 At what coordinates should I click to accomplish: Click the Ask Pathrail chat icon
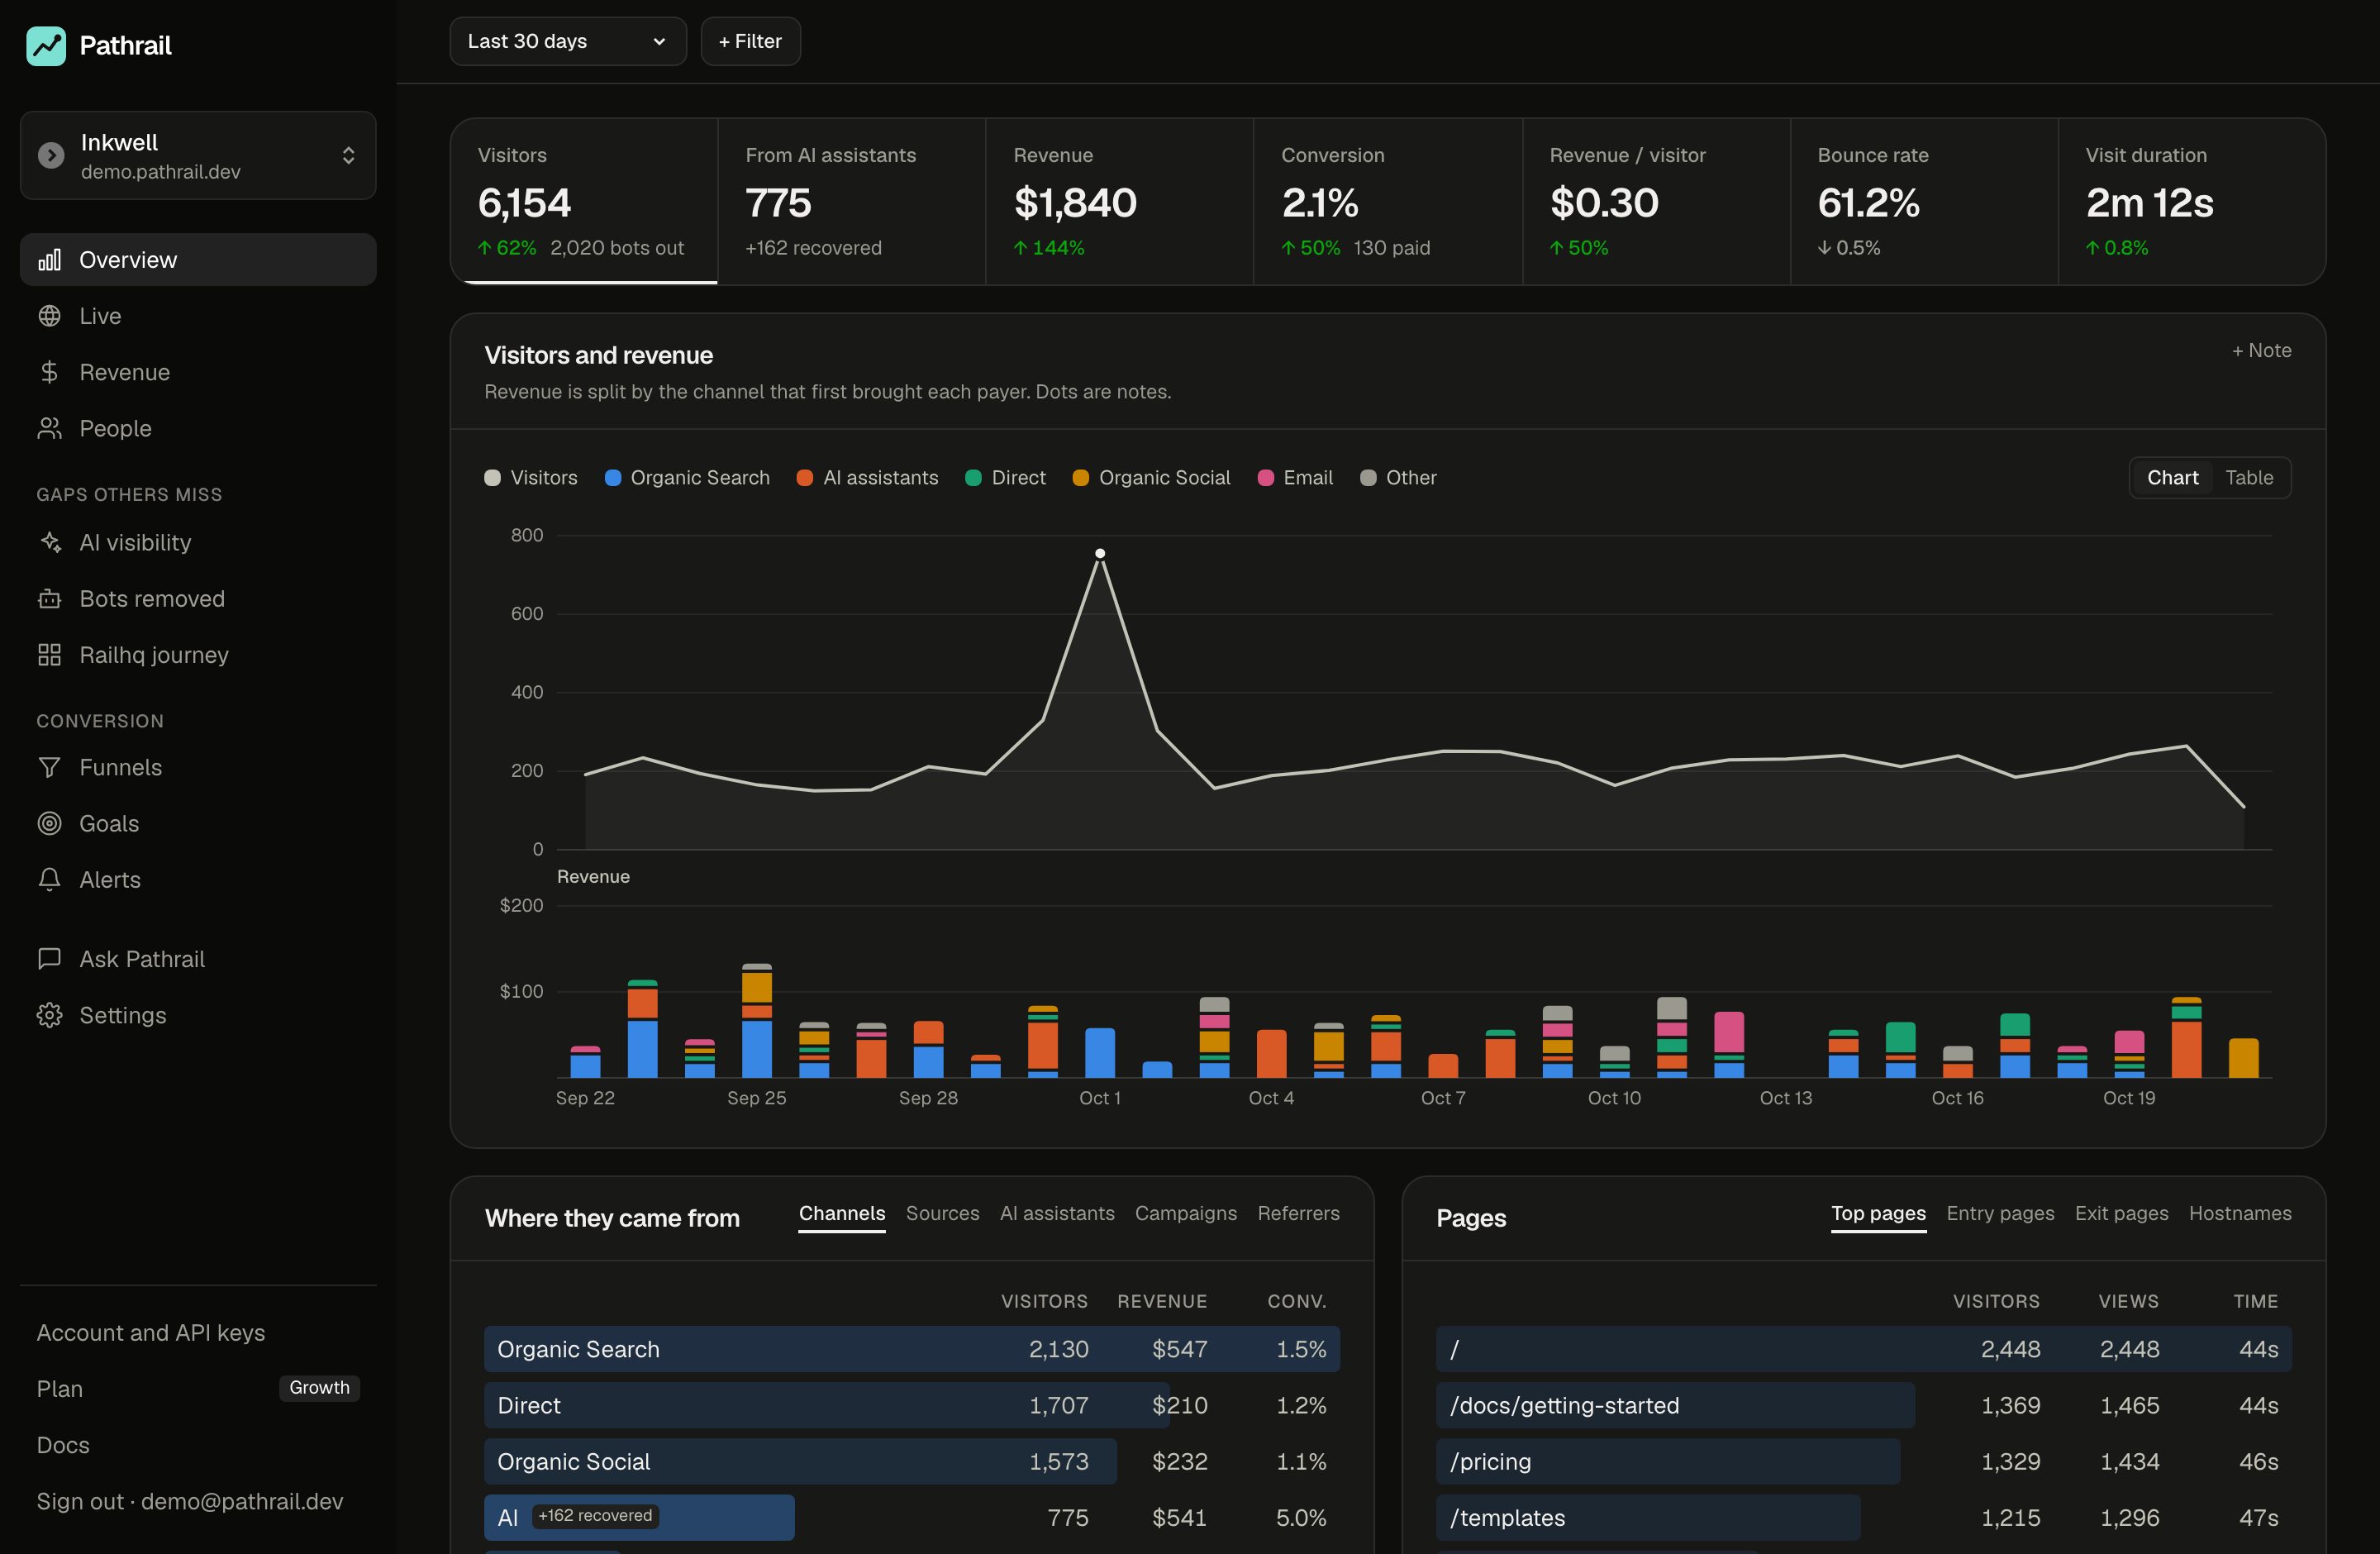[x=49, y=959]
